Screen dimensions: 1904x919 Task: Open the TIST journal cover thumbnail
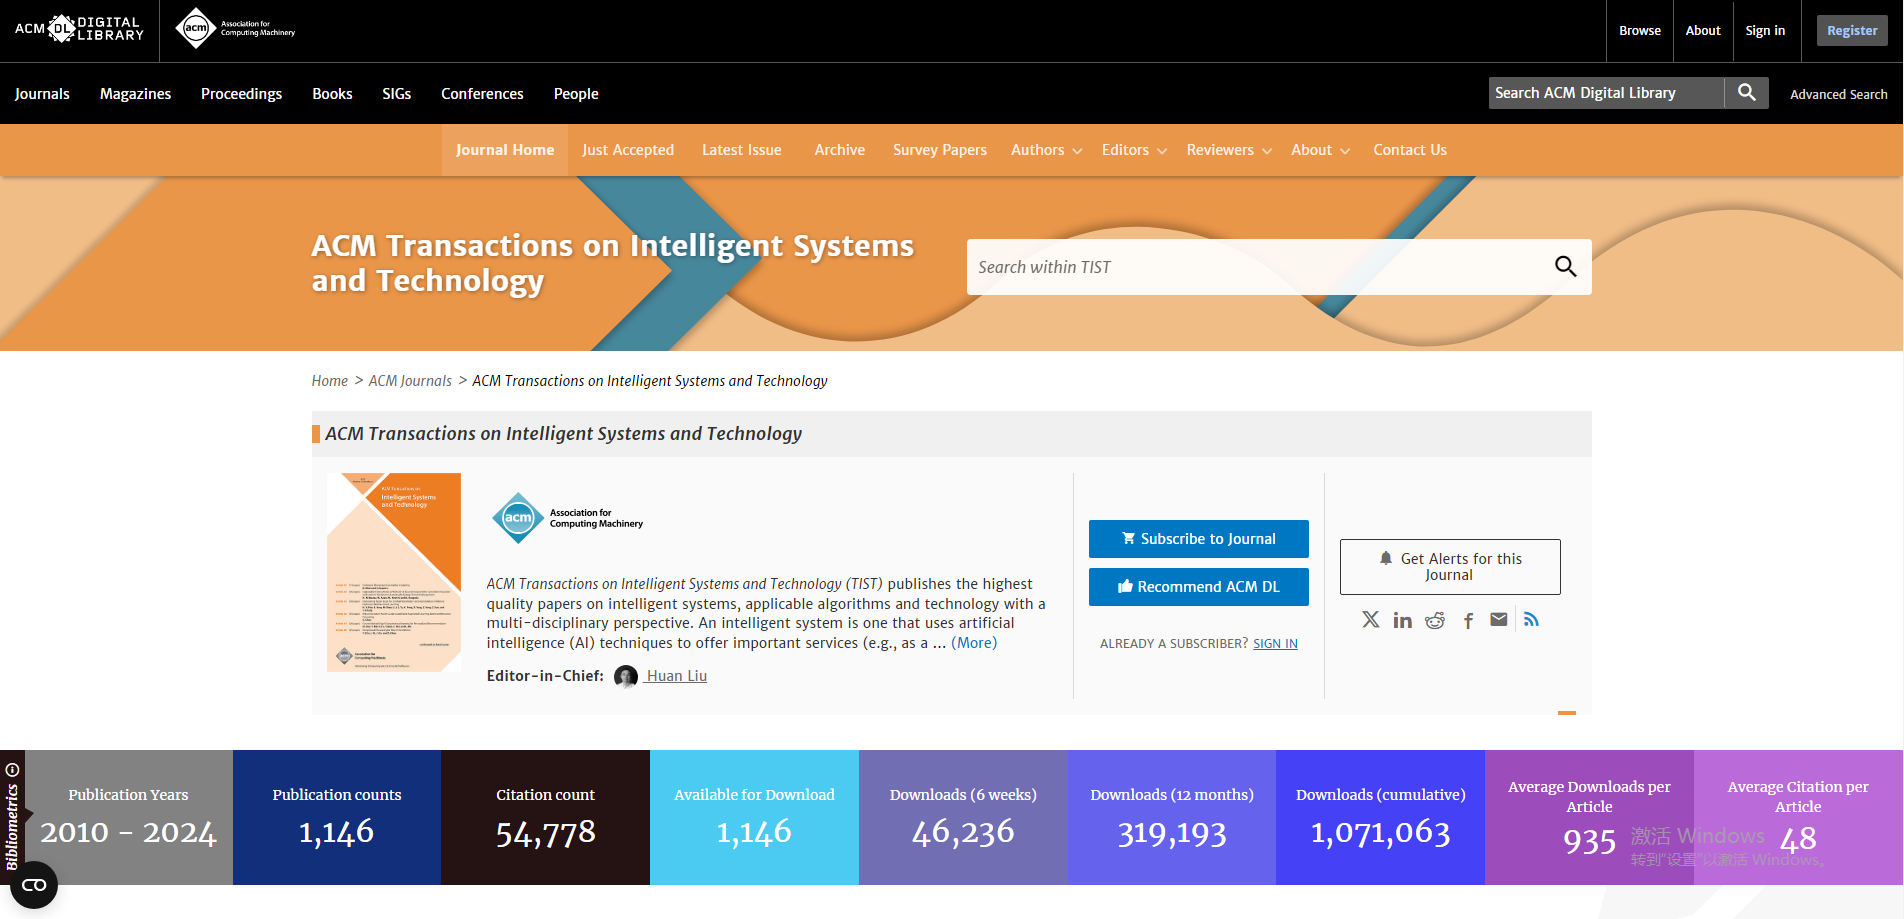point(394,572)
